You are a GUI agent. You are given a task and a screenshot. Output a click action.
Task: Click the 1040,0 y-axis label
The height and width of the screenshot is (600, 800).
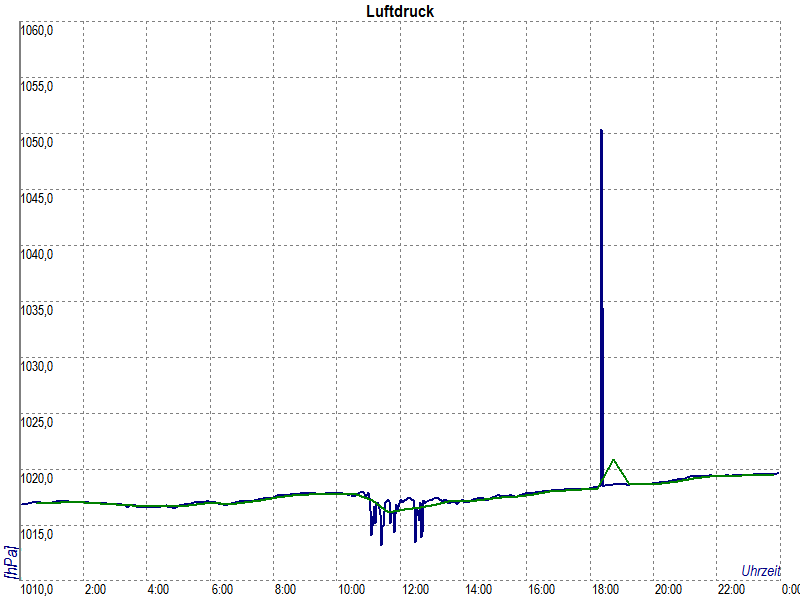36,254
